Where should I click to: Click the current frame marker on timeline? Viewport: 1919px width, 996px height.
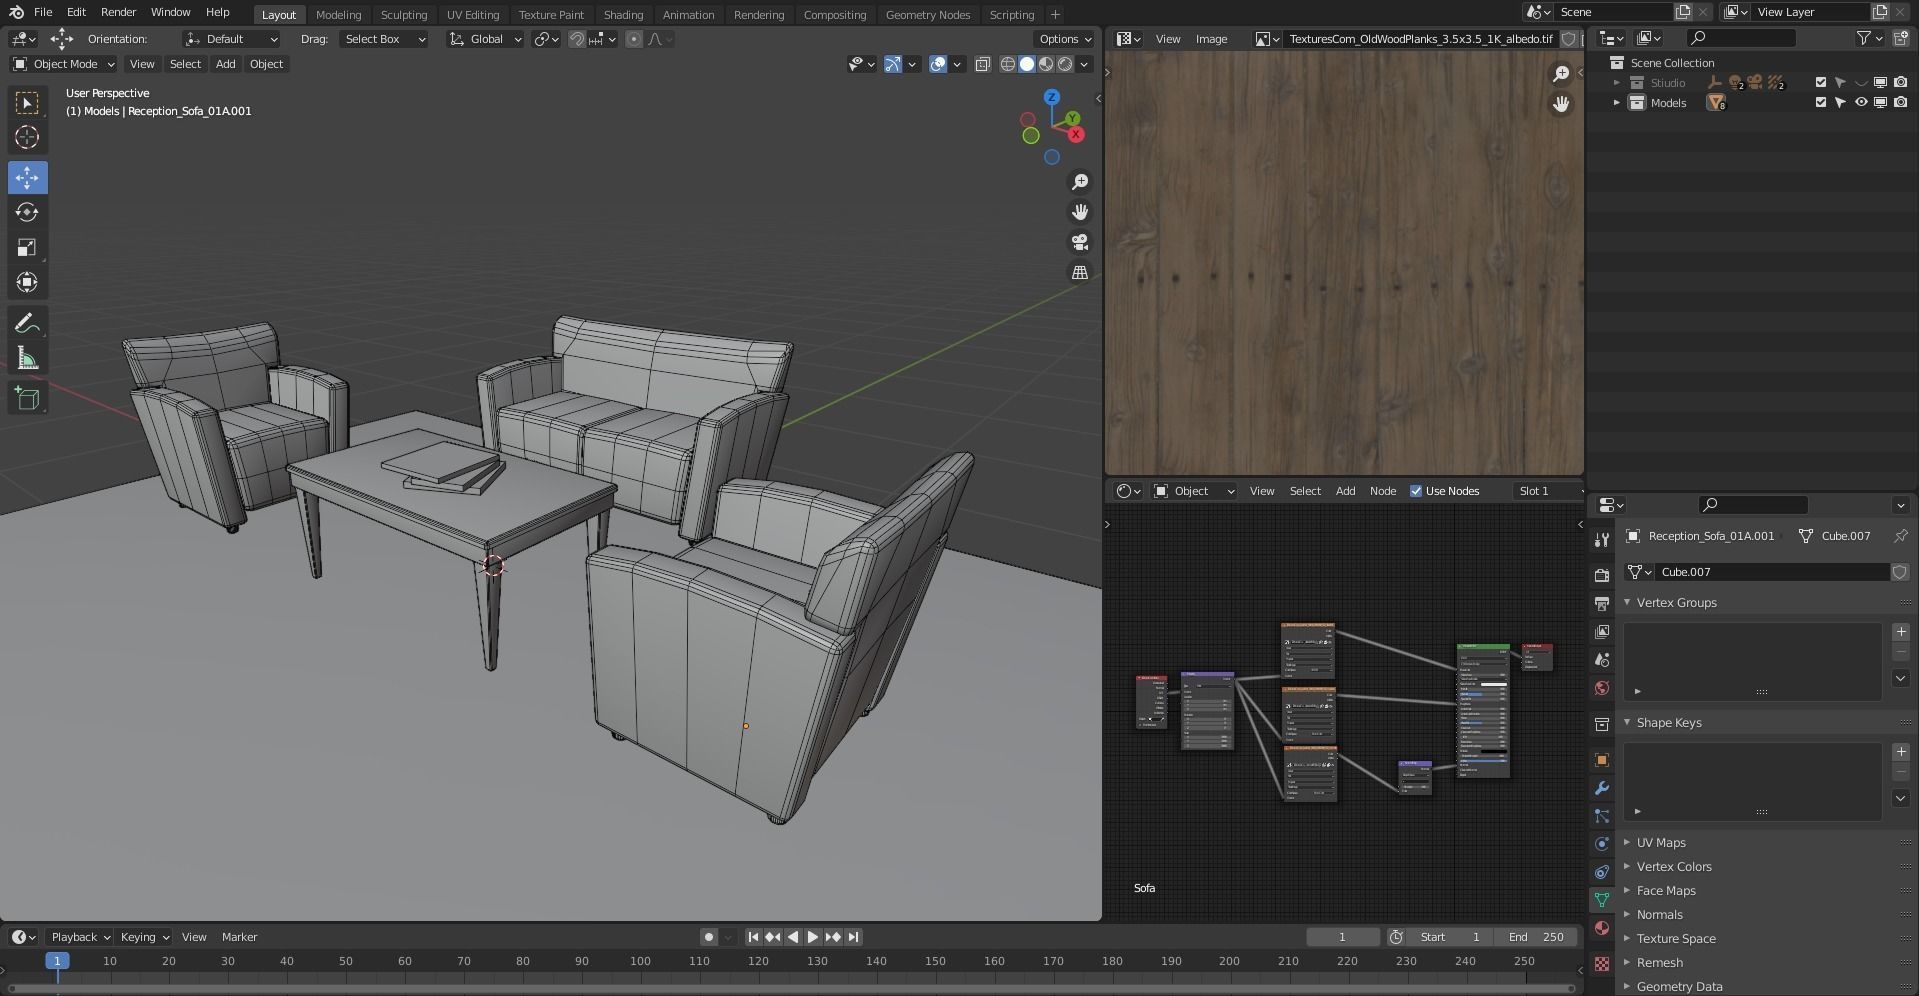click(57, 961)
